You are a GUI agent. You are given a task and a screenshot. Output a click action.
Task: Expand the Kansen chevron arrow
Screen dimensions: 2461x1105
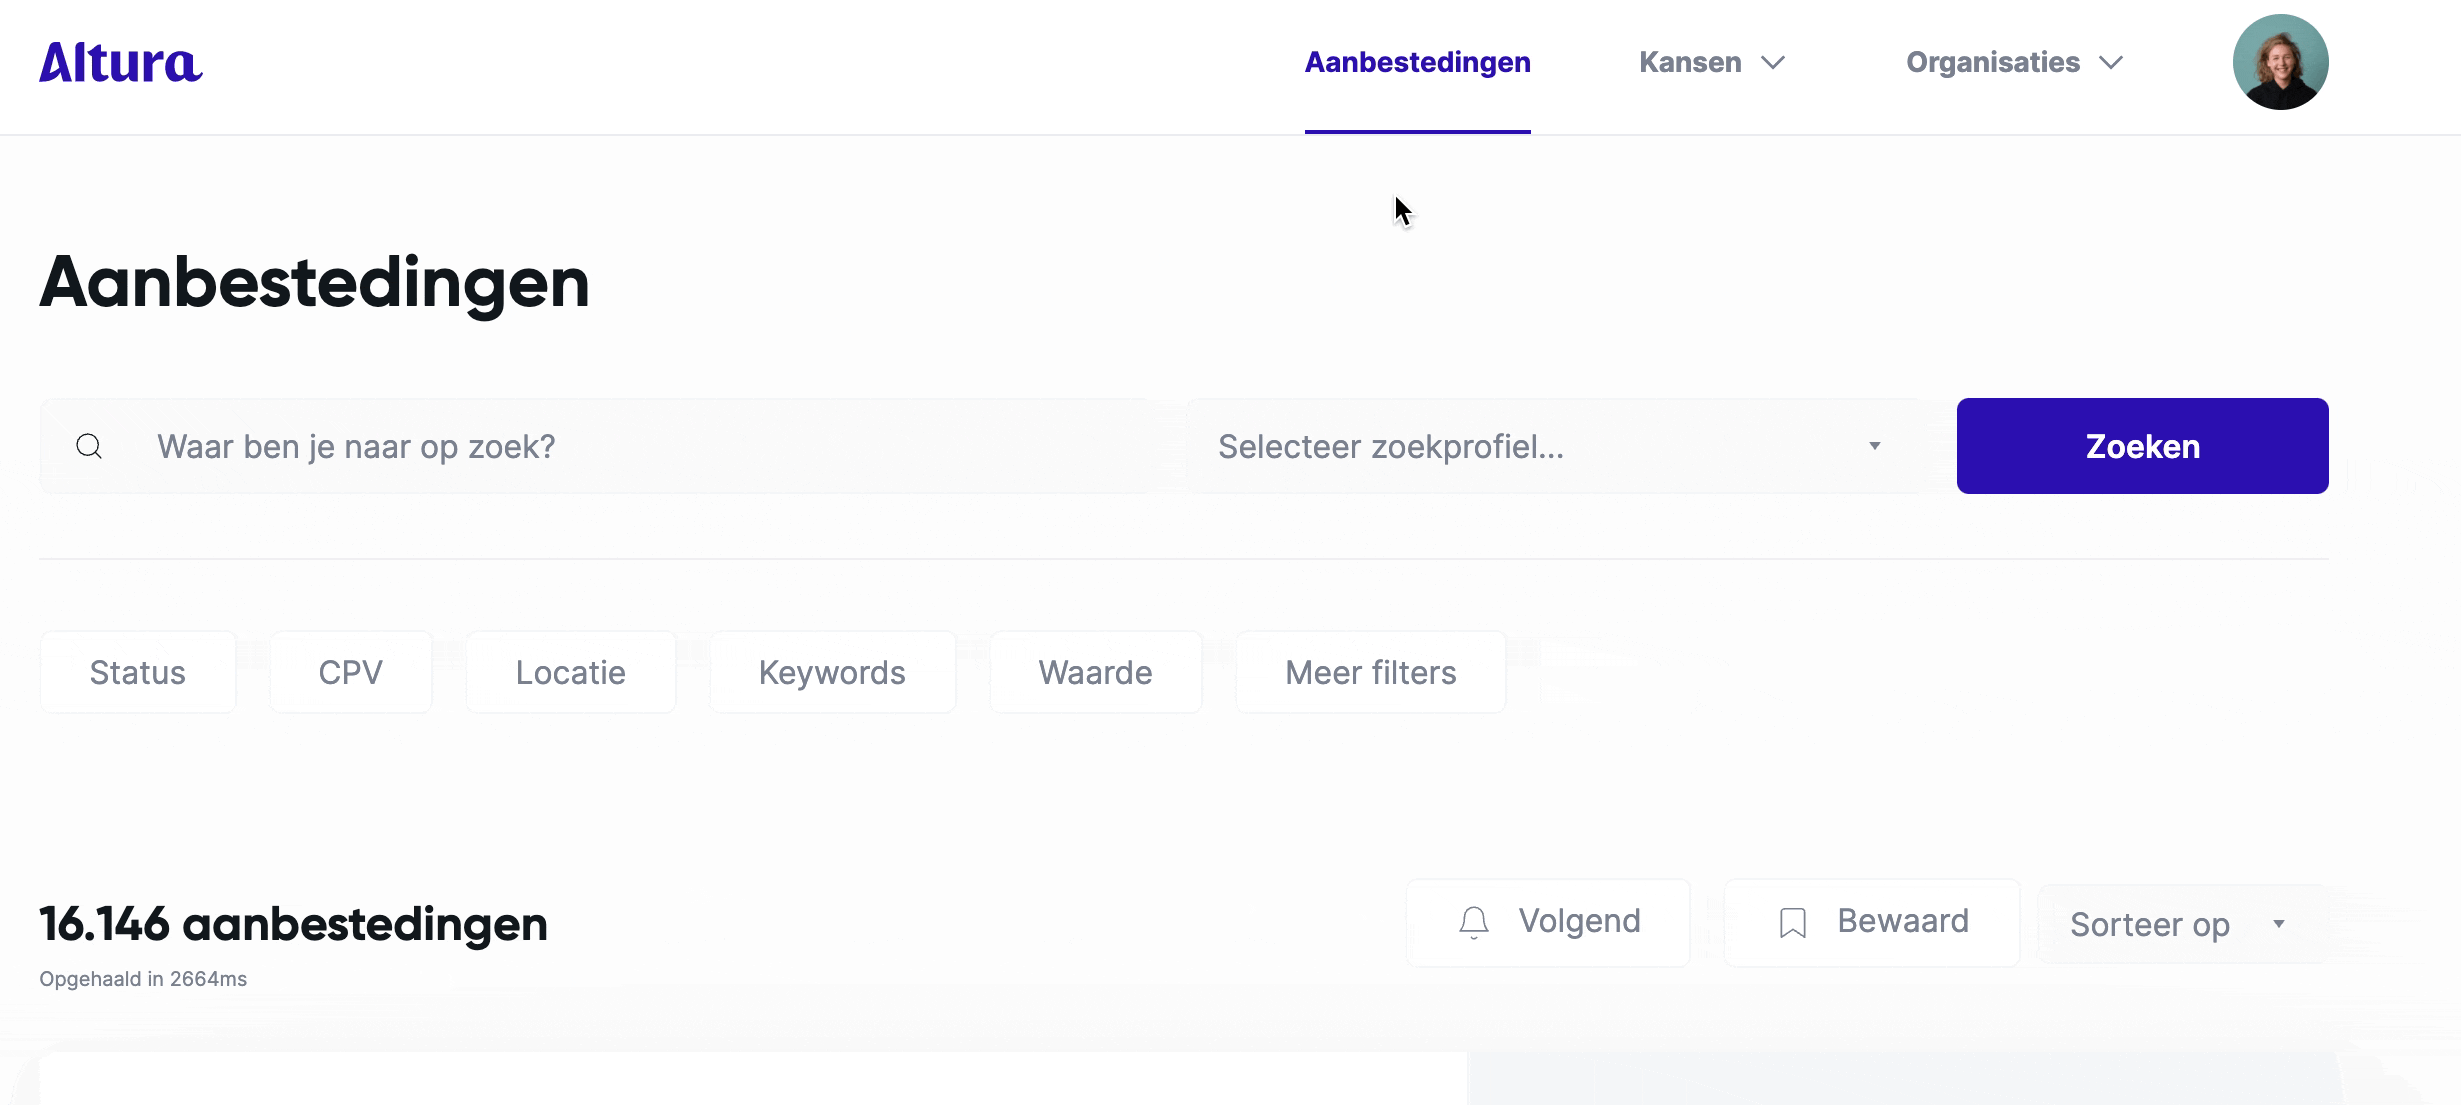click(1773, 63)
